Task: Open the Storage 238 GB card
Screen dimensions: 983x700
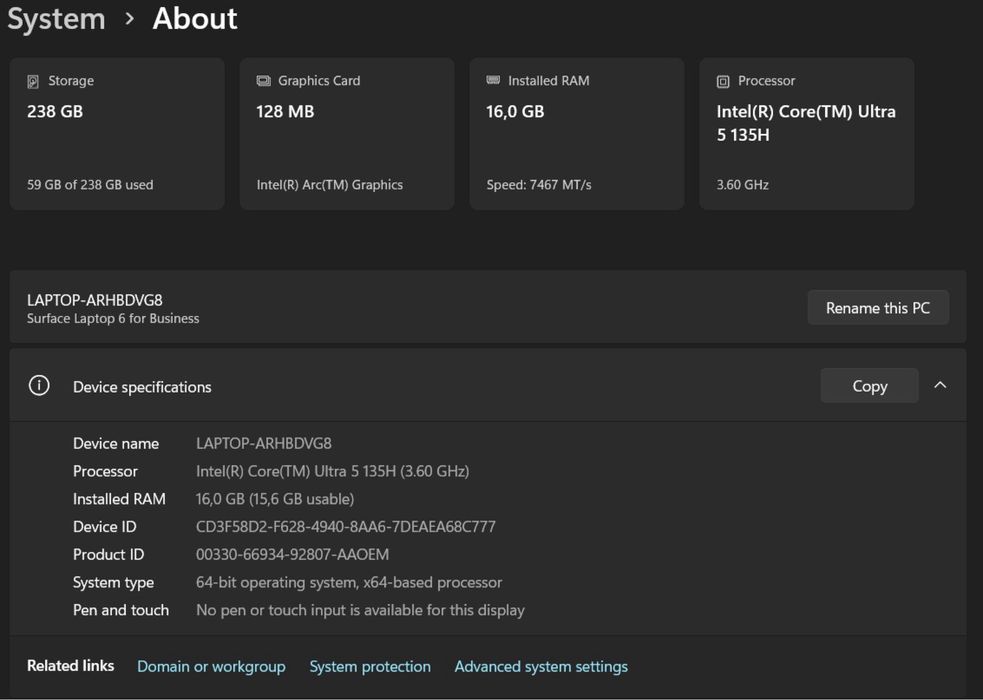Action: pos(117,134)
